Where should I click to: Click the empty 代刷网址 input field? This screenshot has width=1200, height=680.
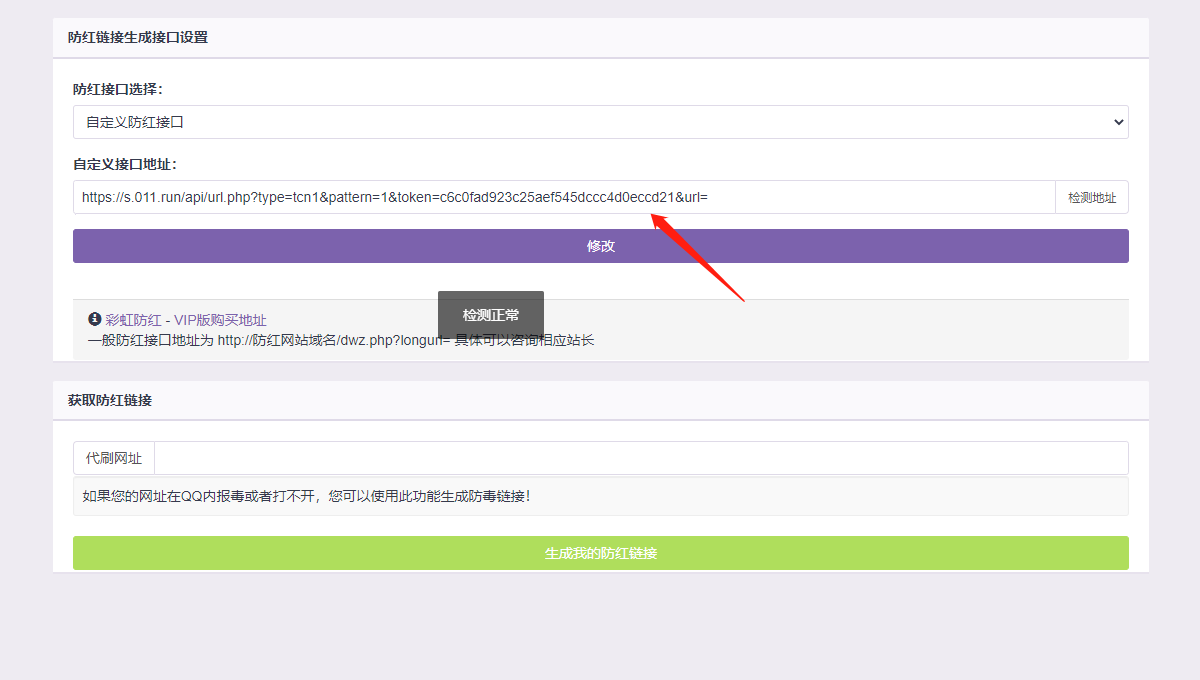point(640,458)
